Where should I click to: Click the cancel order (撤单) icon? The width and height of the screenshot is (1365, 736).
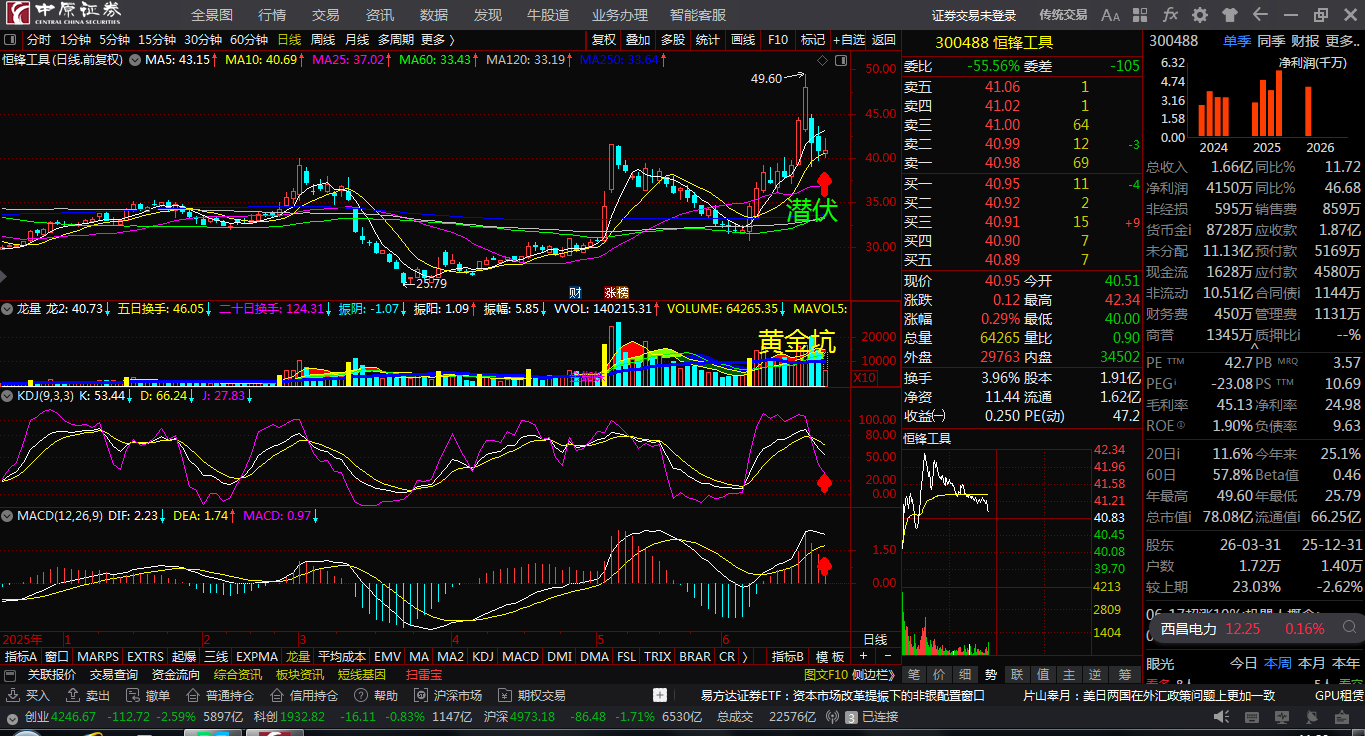133,696
